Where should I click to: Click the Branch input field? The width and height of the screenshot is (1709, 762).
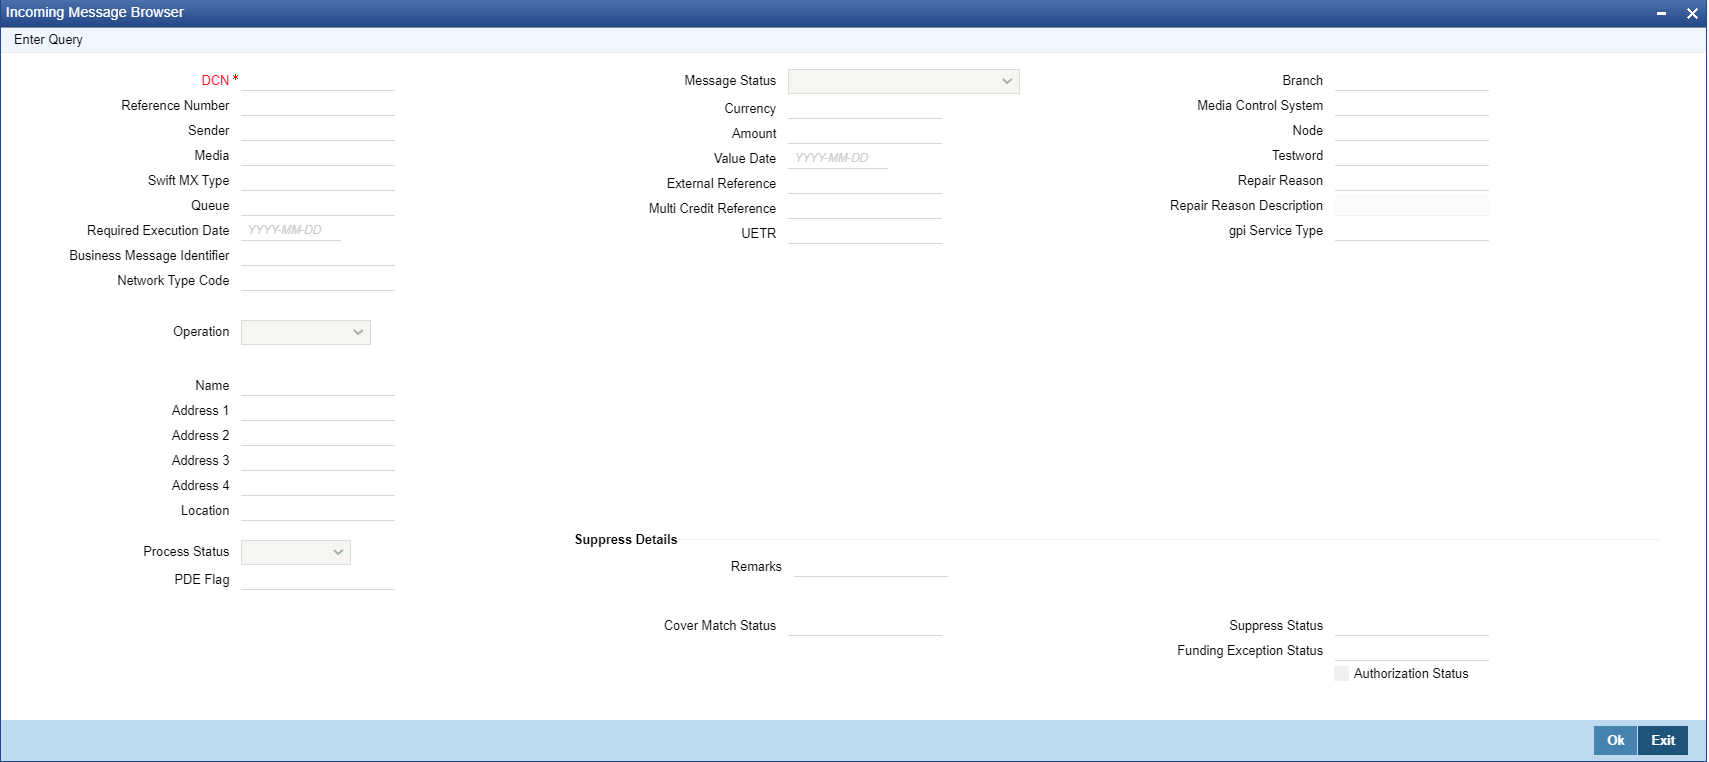click(x=1412, y=81)
